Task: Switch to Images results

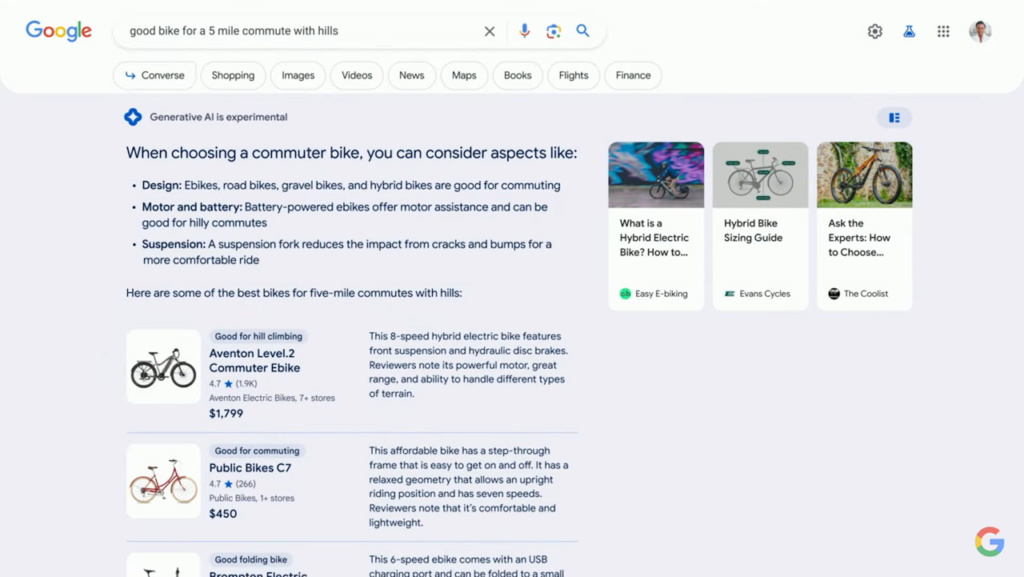Action: [x=298, y=75]
